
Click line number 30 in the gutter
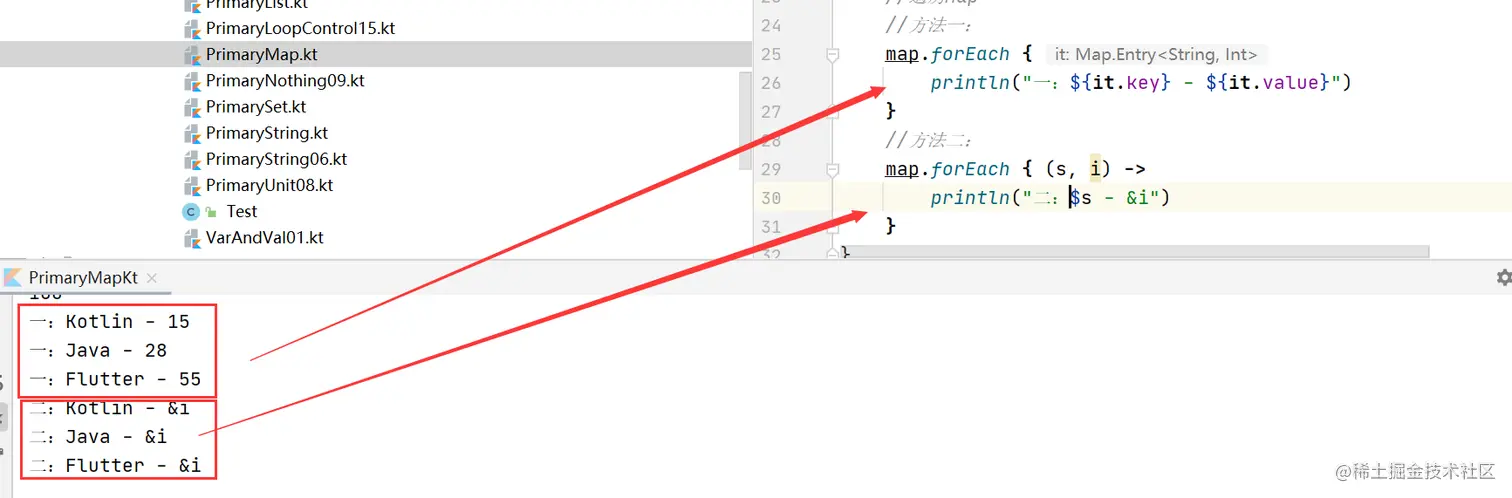pyautogui.click(x=771, y=198)
